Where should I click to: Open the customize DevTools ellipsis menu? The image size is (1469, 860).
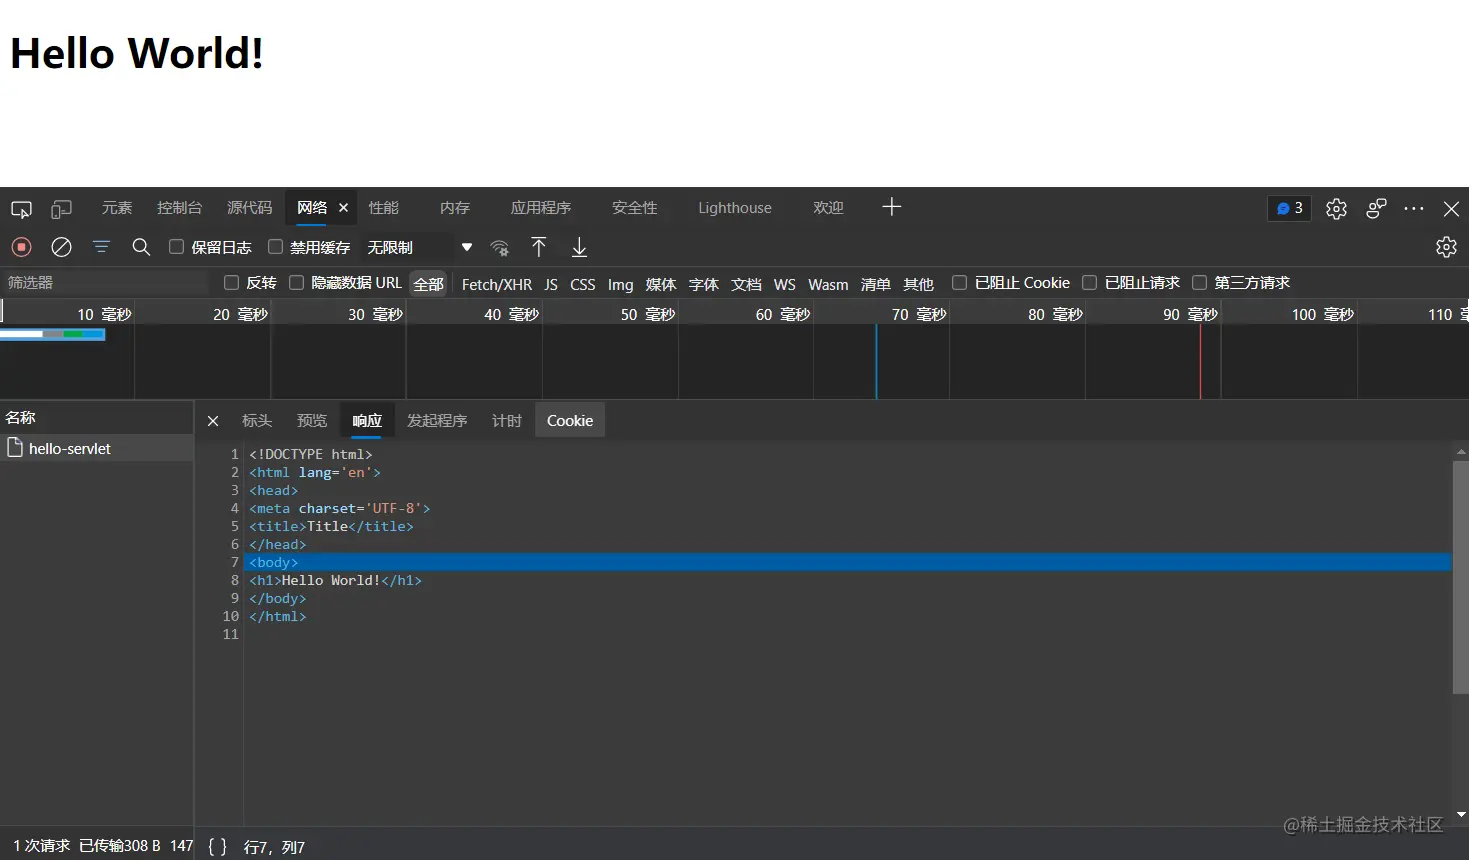(x=1413, y=208)
